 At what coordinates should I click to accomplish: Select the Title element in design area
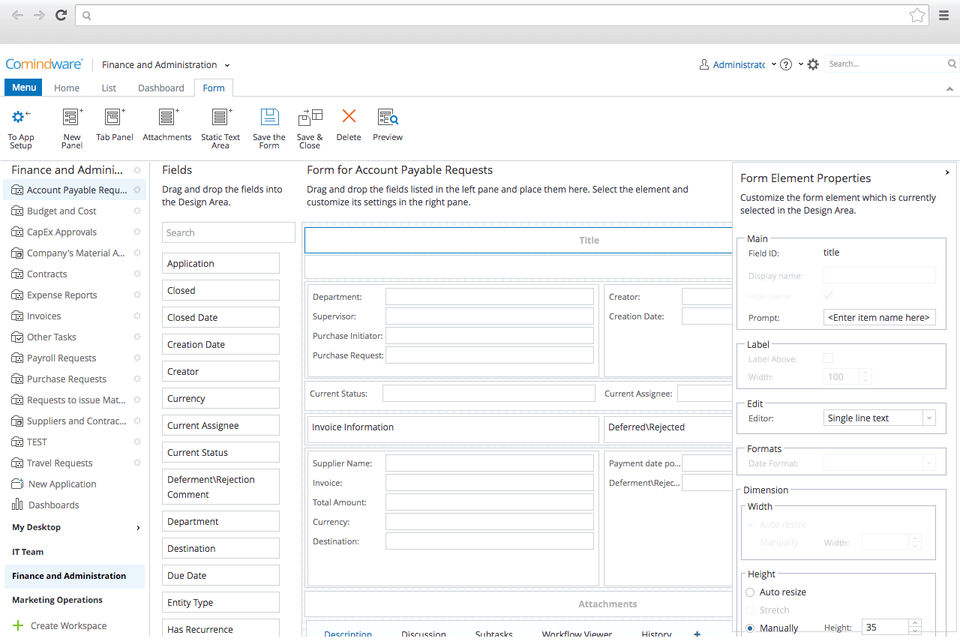click(x=519, y=241)
